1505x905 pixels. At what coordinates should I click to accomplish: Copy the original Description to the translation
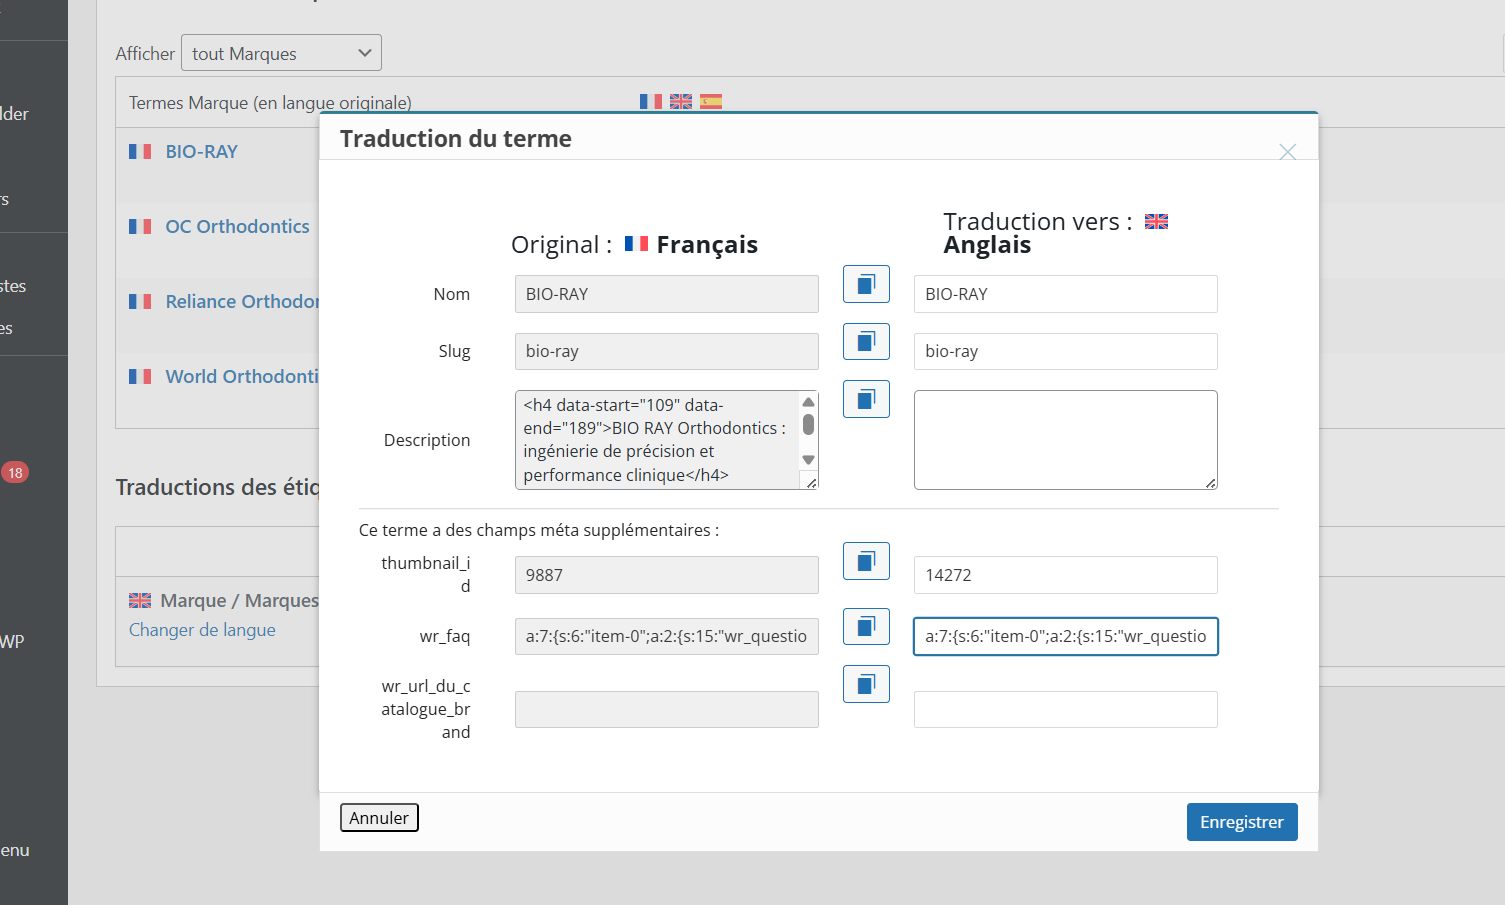pos(866,399)
